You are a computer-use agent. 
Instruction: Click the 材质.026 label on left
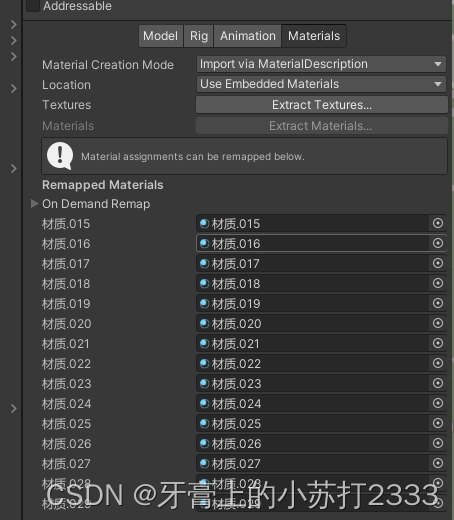pyautogui.click(x=66, y=444)
